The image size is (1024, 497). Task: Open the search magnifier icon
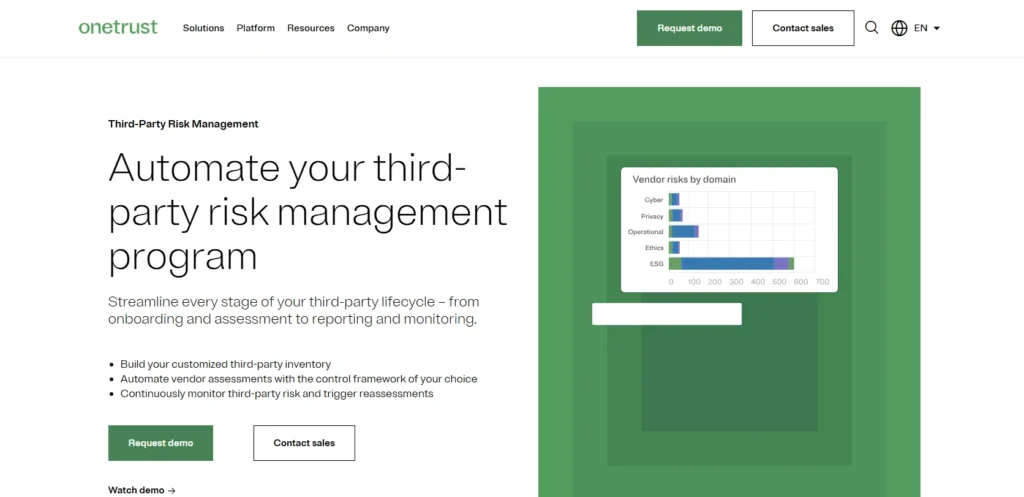pos(871,28)
